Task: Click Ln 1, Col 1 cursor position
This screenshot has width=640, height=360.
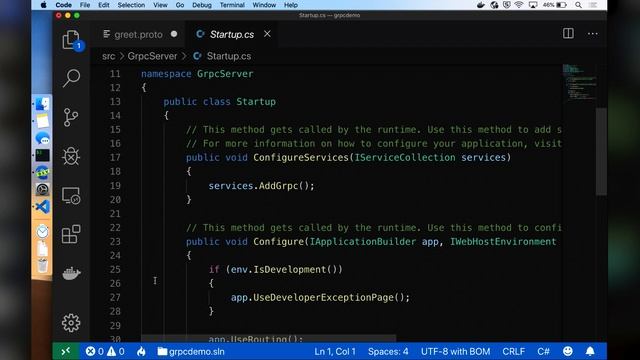Action: (x=335, y=351)
